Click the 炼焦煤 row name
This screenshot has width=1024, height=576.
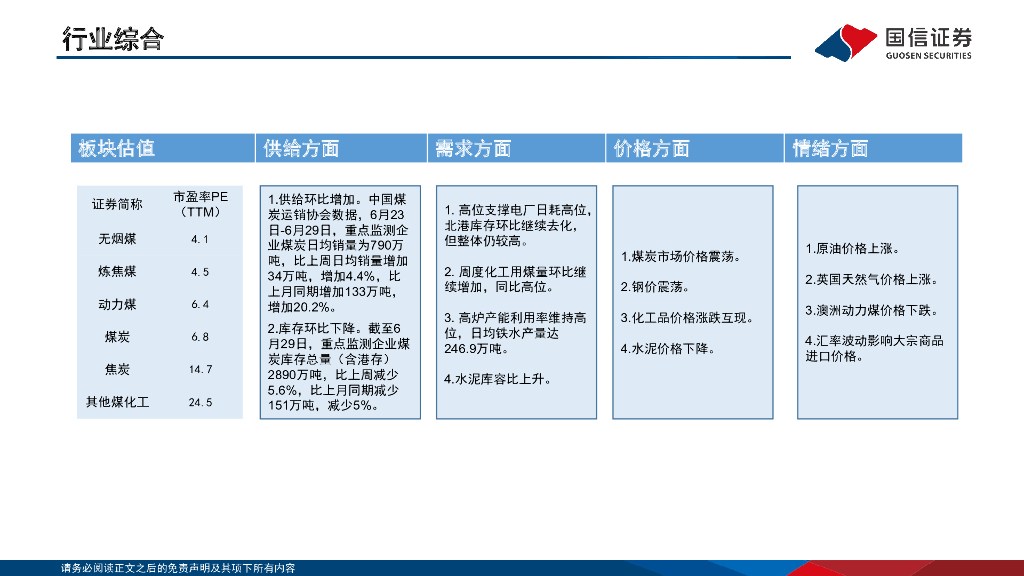coord(117,272)
